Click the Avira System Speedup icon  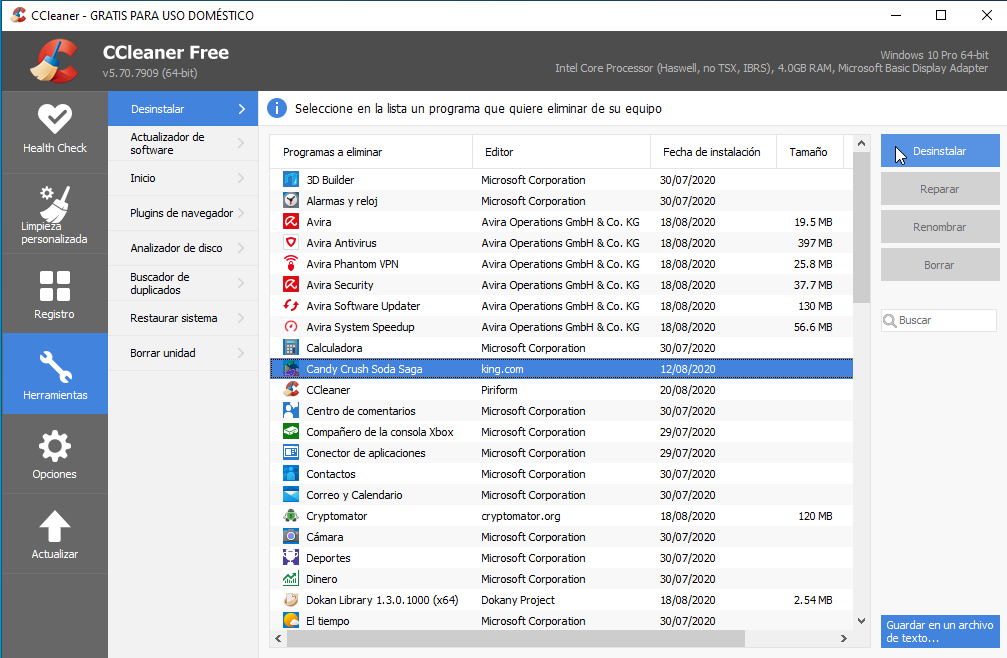click(291, 327)
